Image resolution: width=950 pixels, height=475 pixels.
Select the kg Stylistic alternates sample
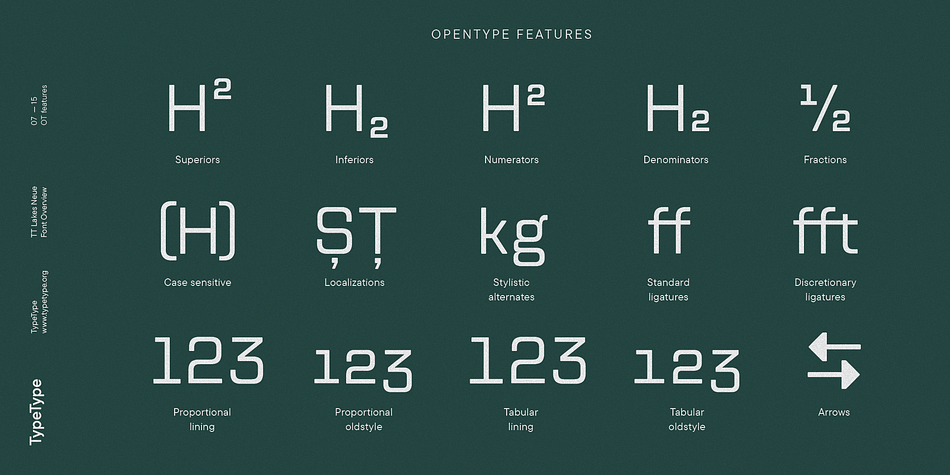(x=514, y=236)
